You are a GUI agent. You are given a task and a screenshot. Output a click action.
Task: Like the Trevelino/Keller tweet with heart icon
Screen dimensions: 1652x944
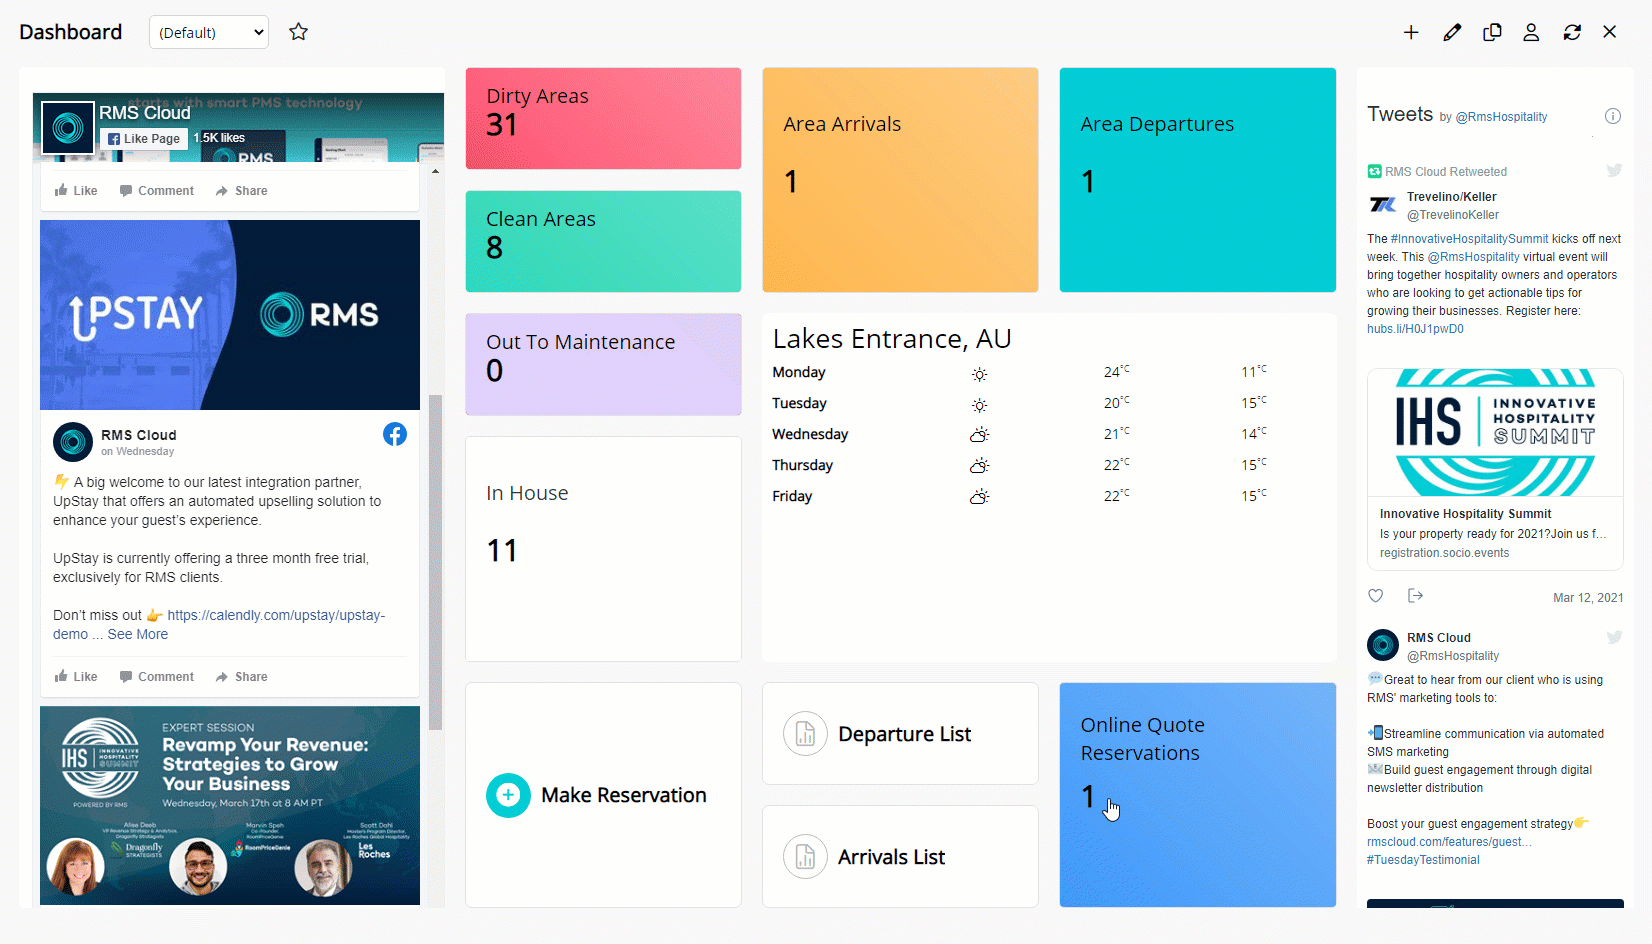[x=1376, y=596]
